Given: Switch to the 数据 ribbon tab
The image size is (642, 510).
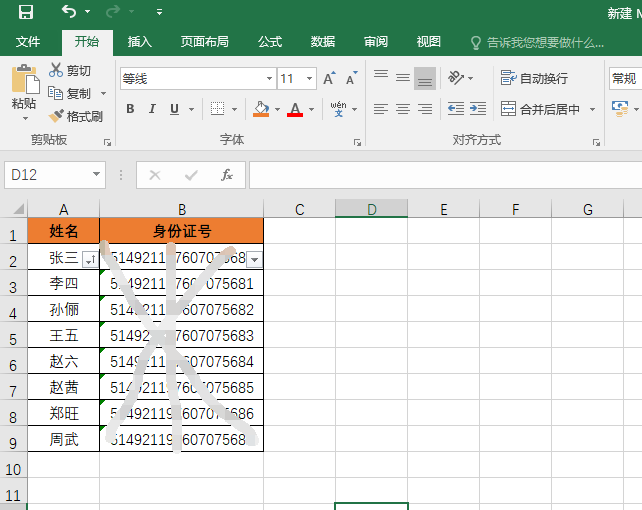Looking at the screenshot, I should point(323,42).
